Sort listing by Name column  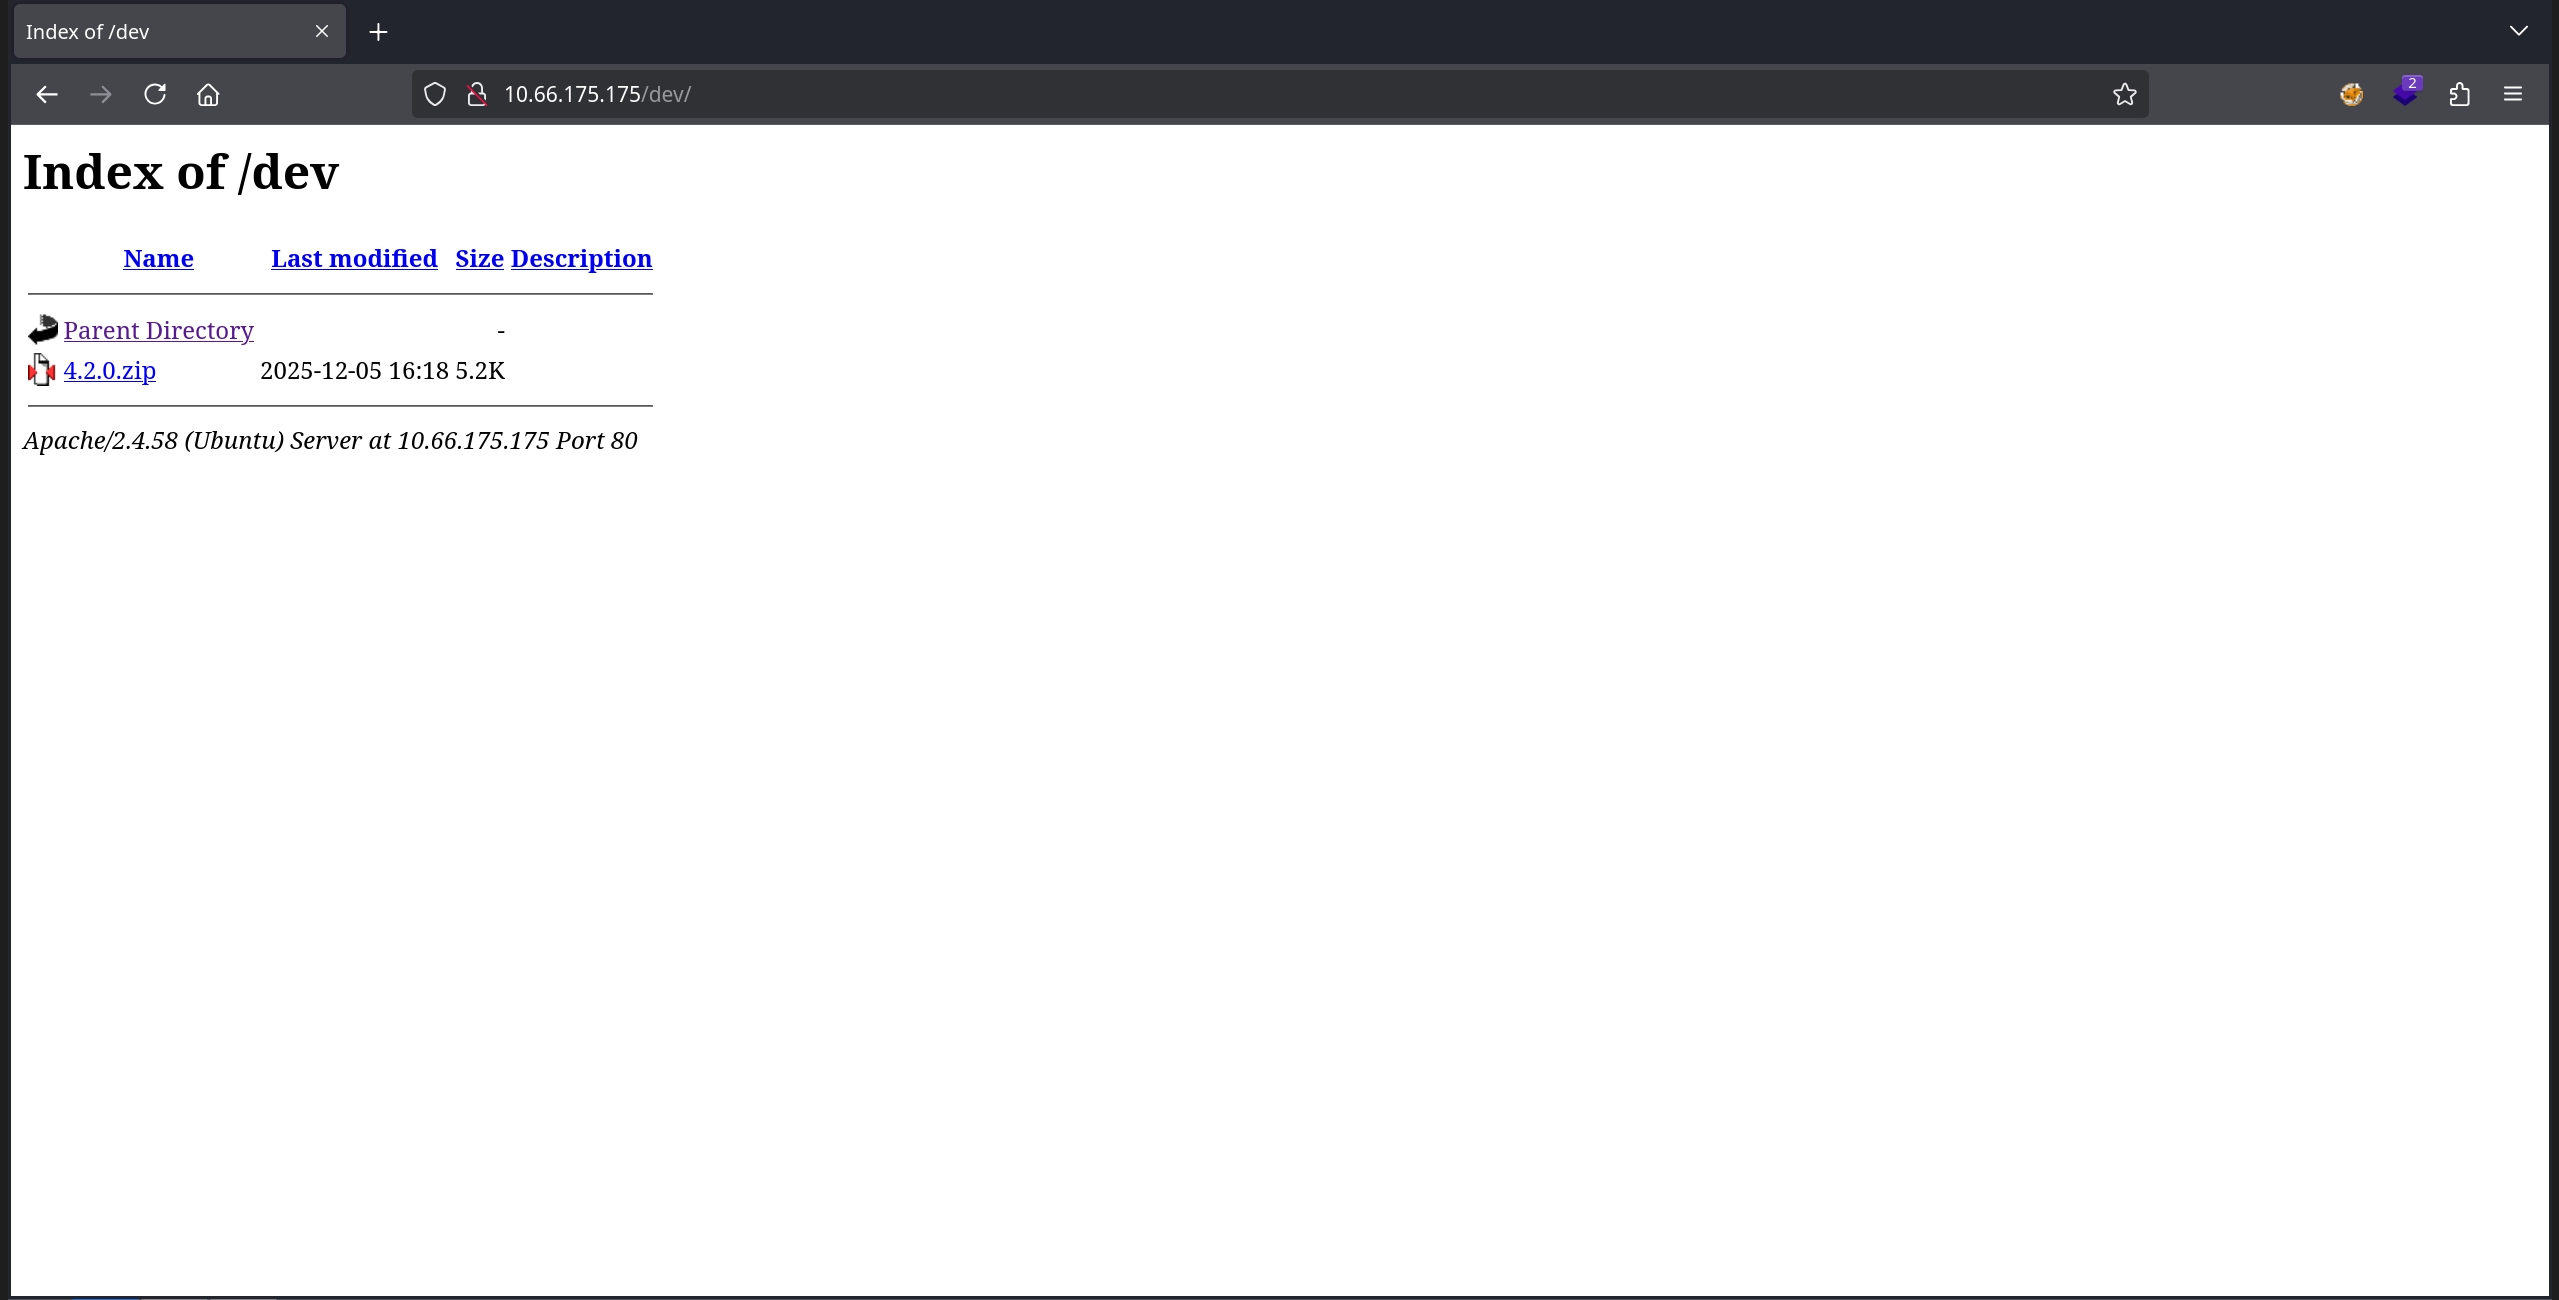point(158,259)
